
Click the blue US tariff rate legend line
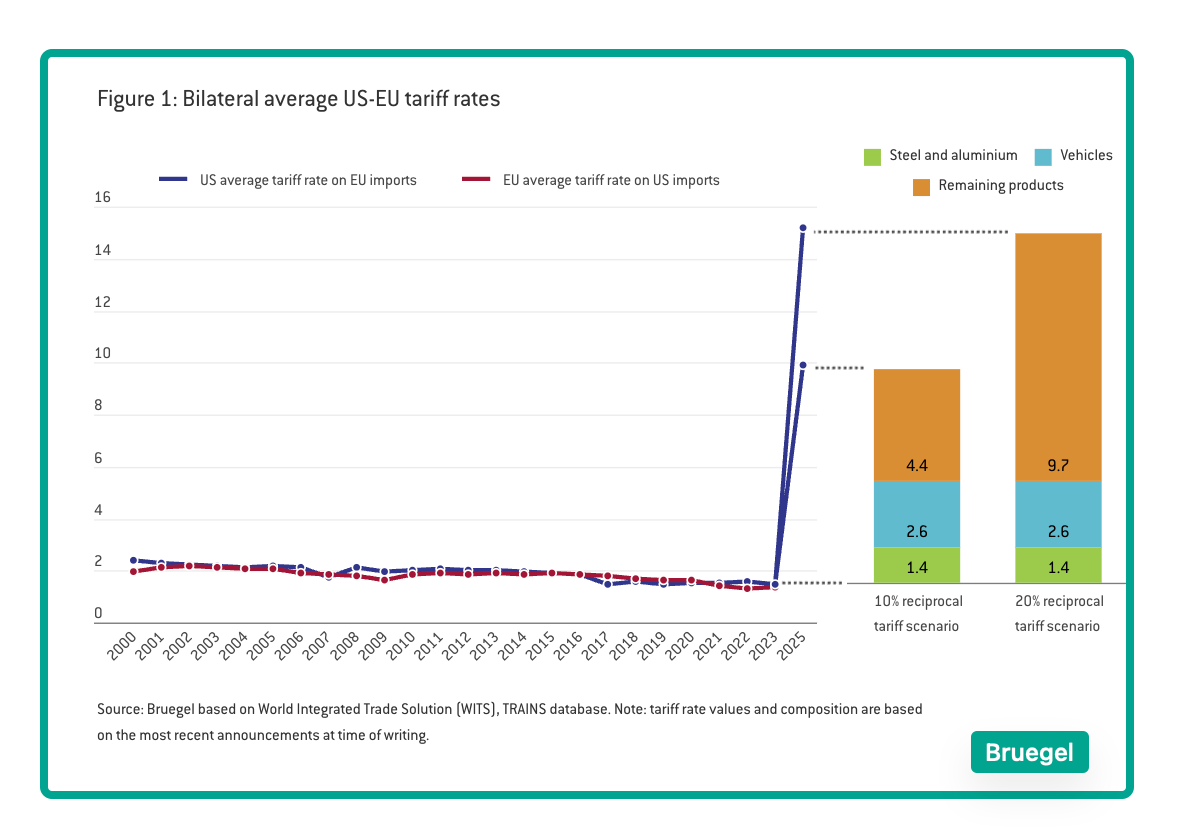click(x=173, y=179)
